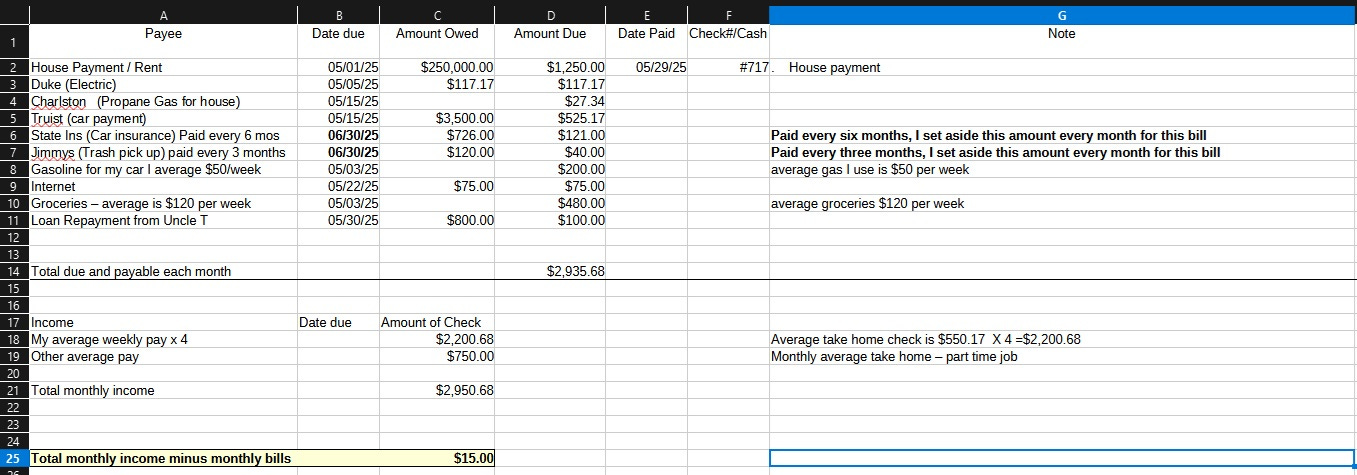Click the $27.34 amount due cell
Screen dimensions: 1357x475
[551, 102]
